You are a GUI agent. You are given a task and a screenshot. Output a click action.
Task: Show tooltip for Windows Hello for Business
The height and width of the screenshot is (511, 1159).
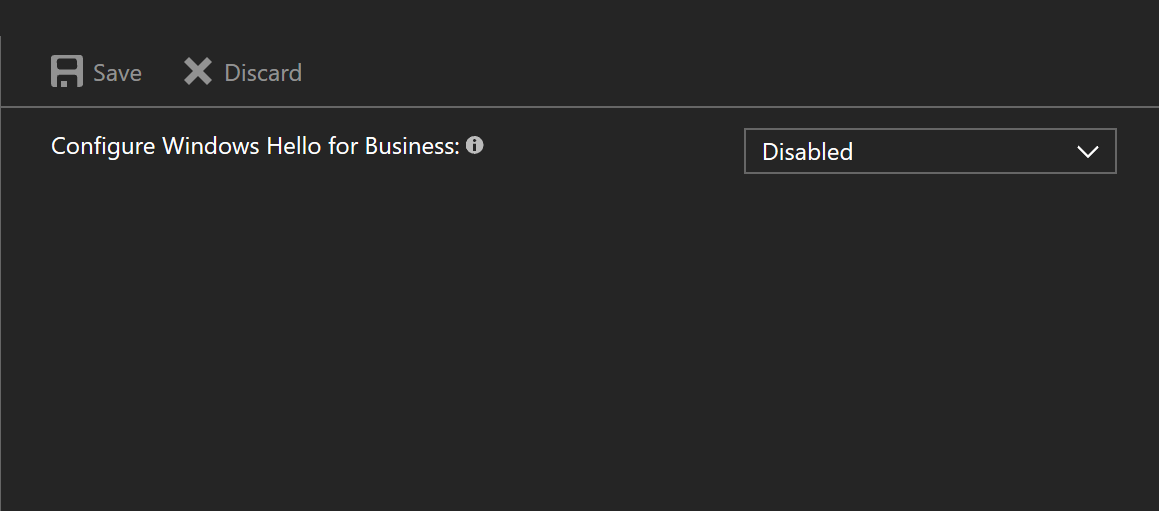pyautogui.click(x=475, y=146)
